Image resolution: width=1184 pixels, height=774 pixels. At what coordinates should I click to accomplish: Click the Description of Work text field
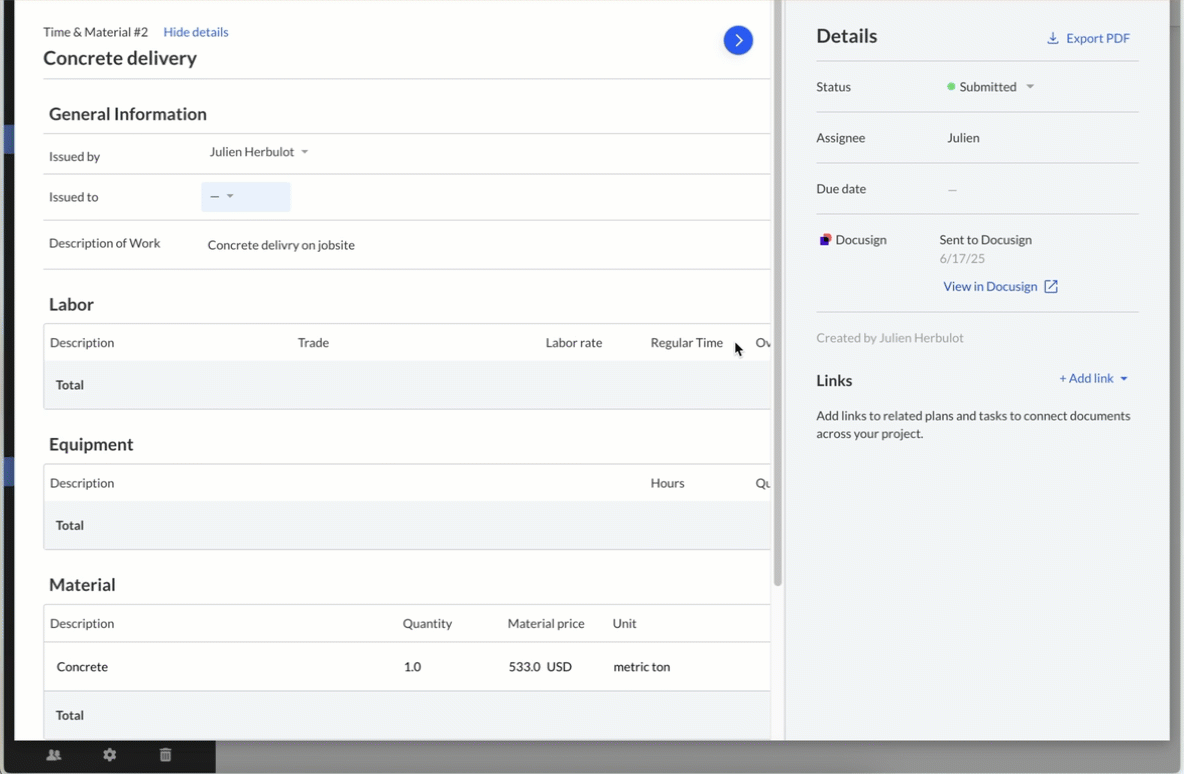[x=281, y=245]
